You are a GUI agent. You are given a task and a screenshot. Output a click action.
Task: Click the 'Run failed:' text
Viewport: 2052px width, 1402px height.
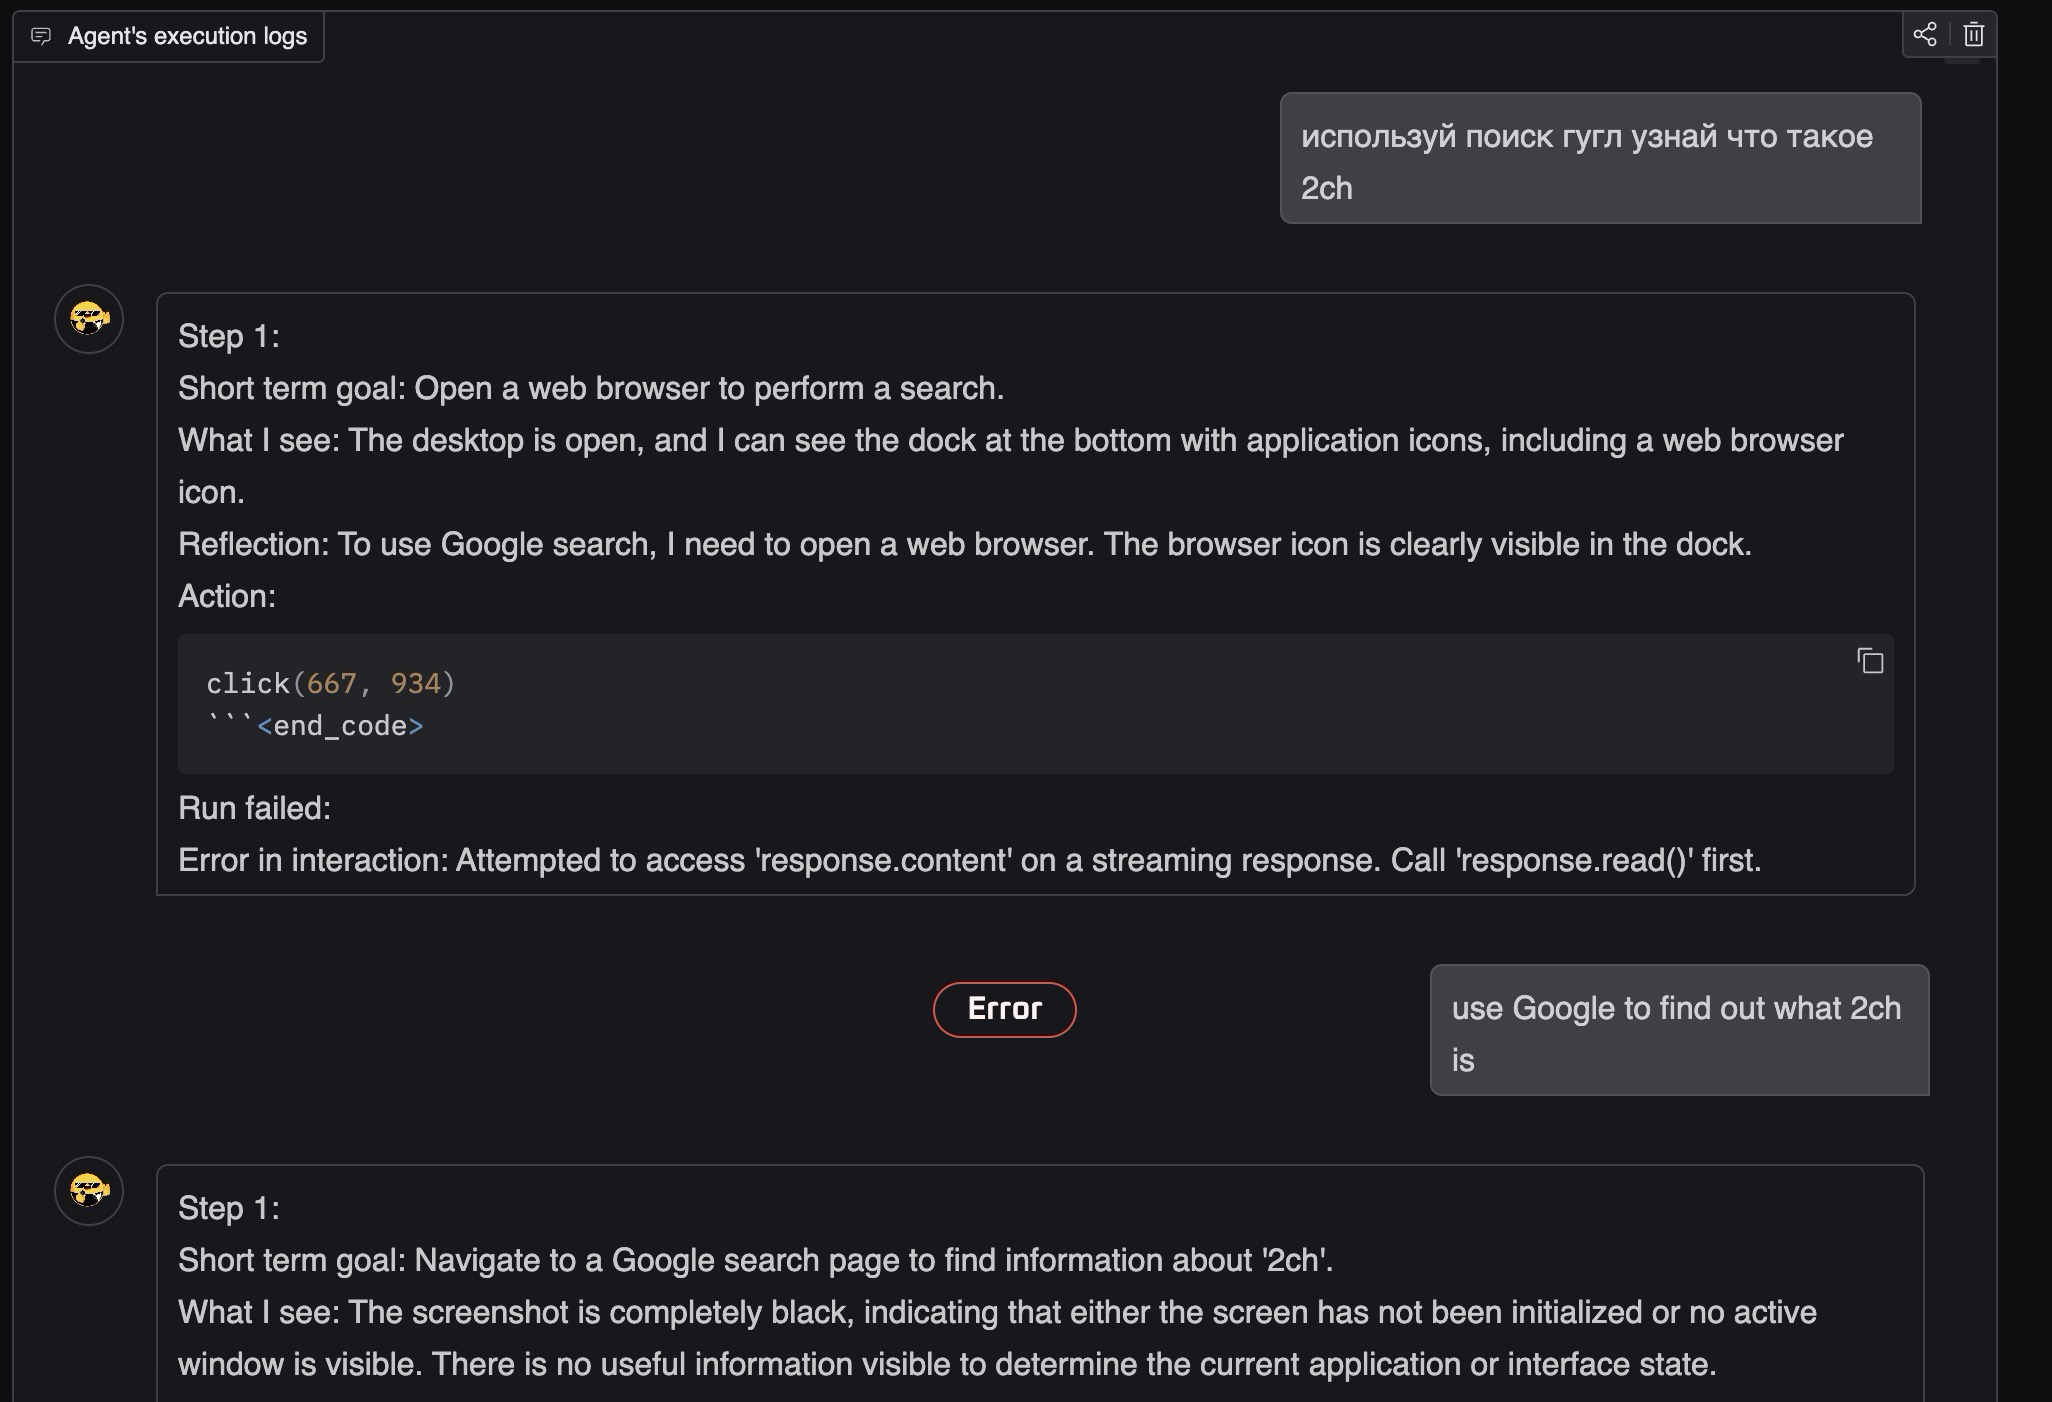pyautogui.click(x=254, y=808)
